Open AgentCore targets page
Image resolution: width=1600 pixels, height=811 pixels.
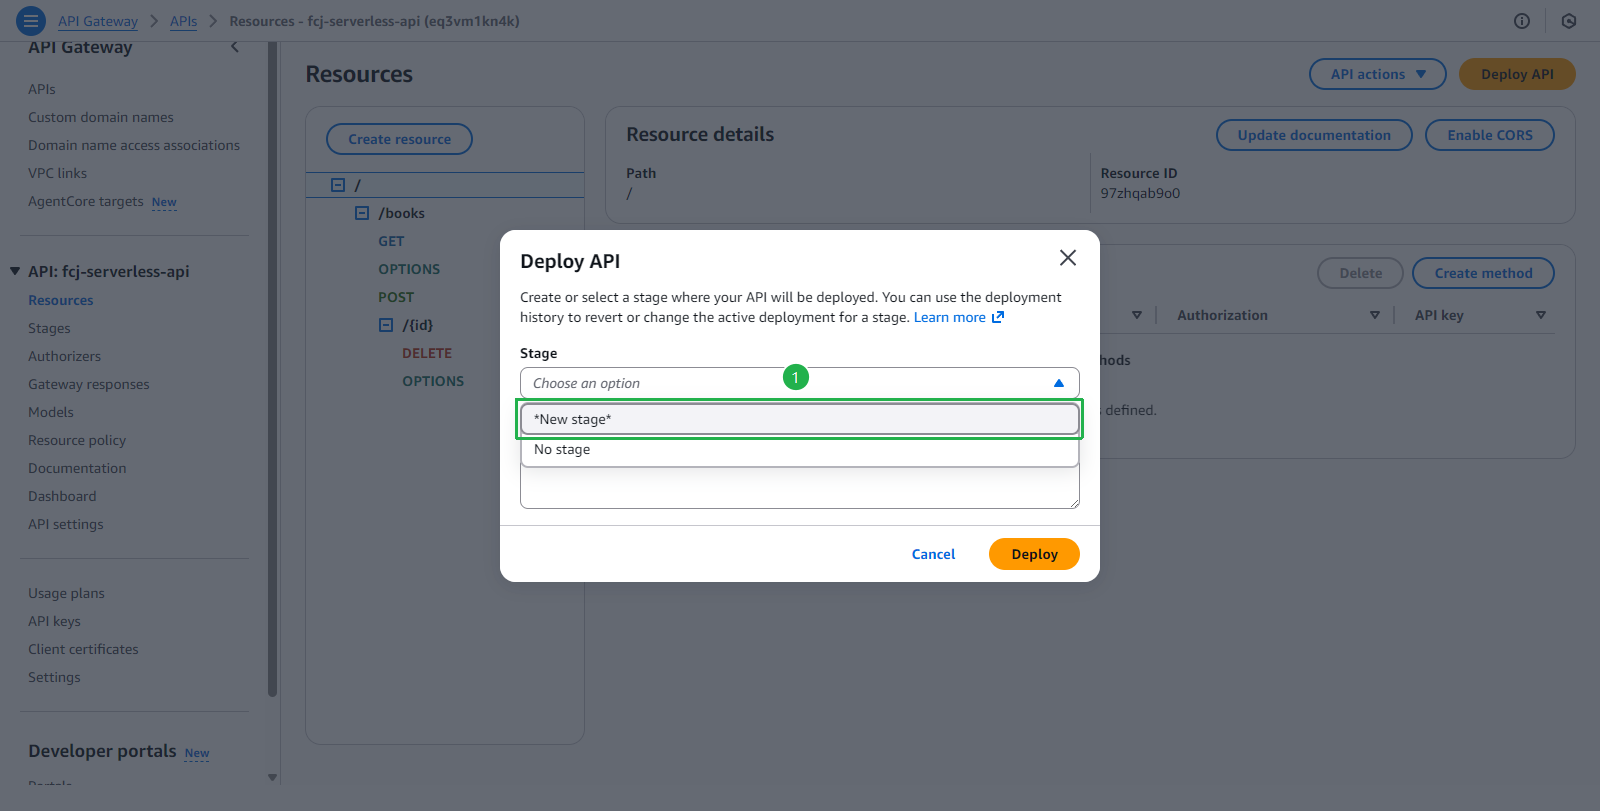(x=86, y=201)
